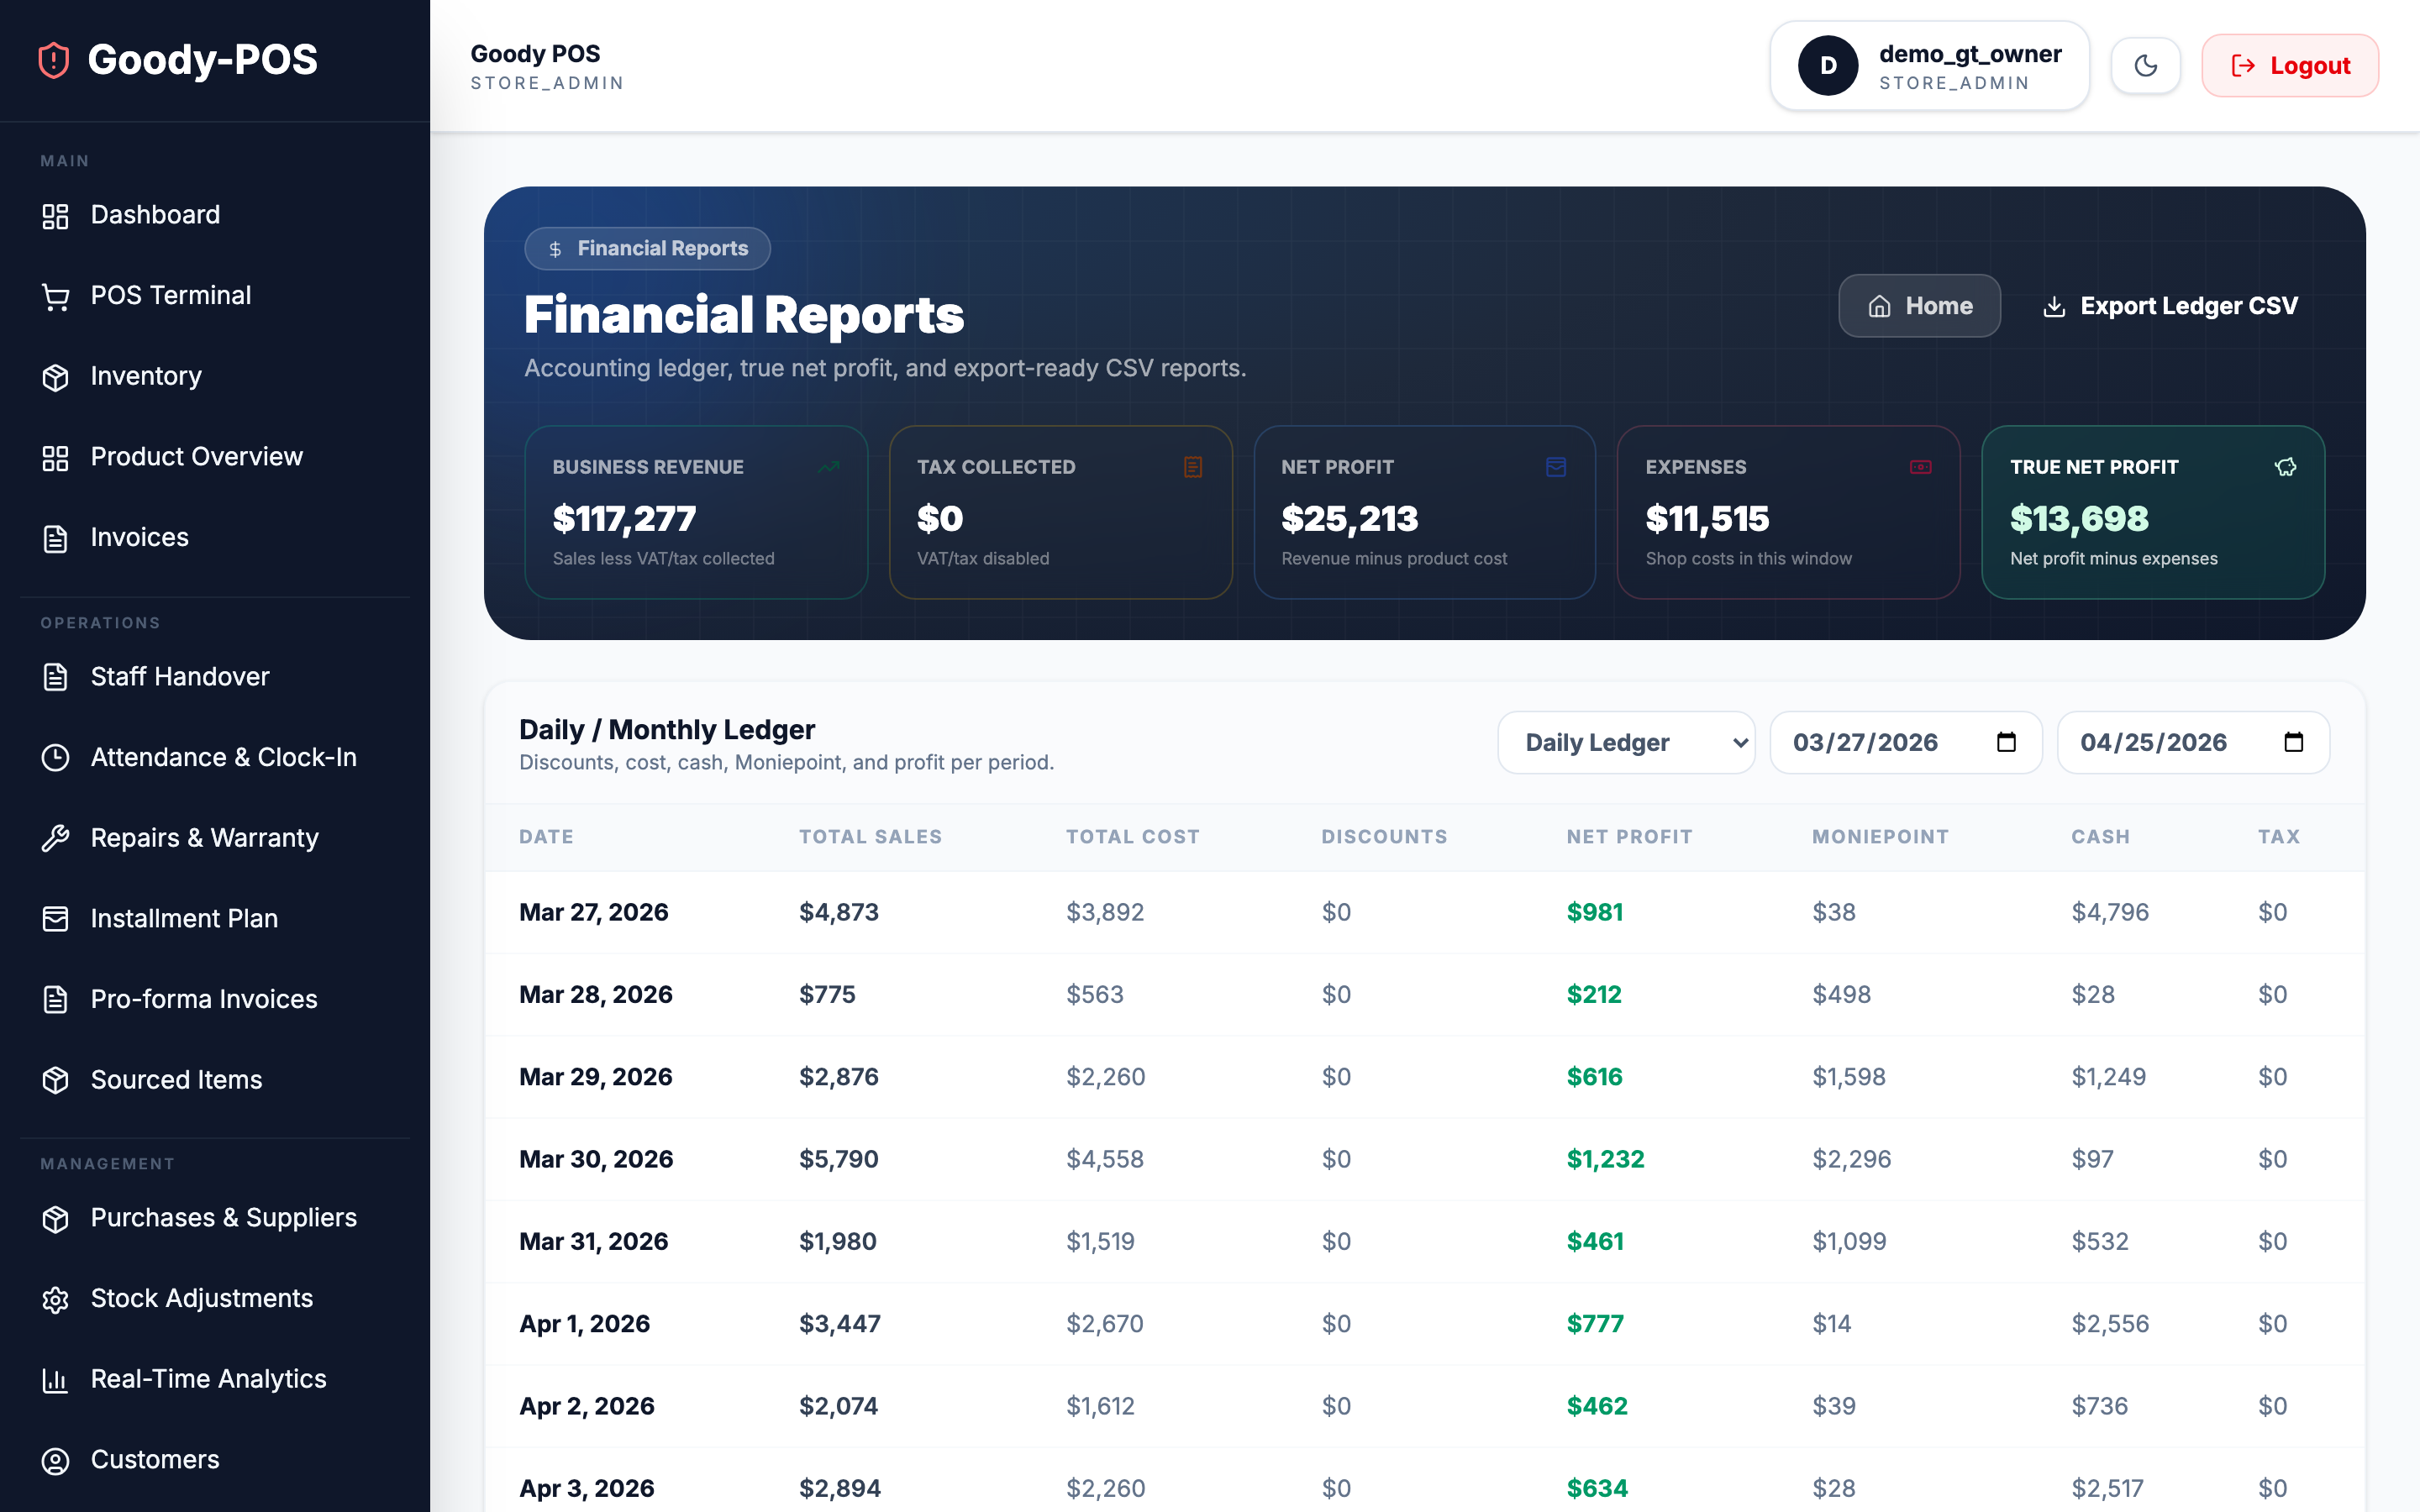The width and height of the screenshot is (2420, 1512).
Task: Open the start date picker showing 03/27/2026
Action: [x=1905, y=742]
